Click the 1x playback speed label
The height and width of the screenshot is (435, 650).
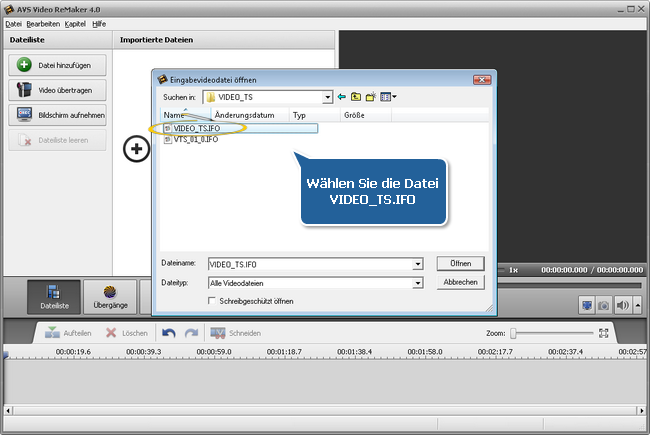point(514,270)
